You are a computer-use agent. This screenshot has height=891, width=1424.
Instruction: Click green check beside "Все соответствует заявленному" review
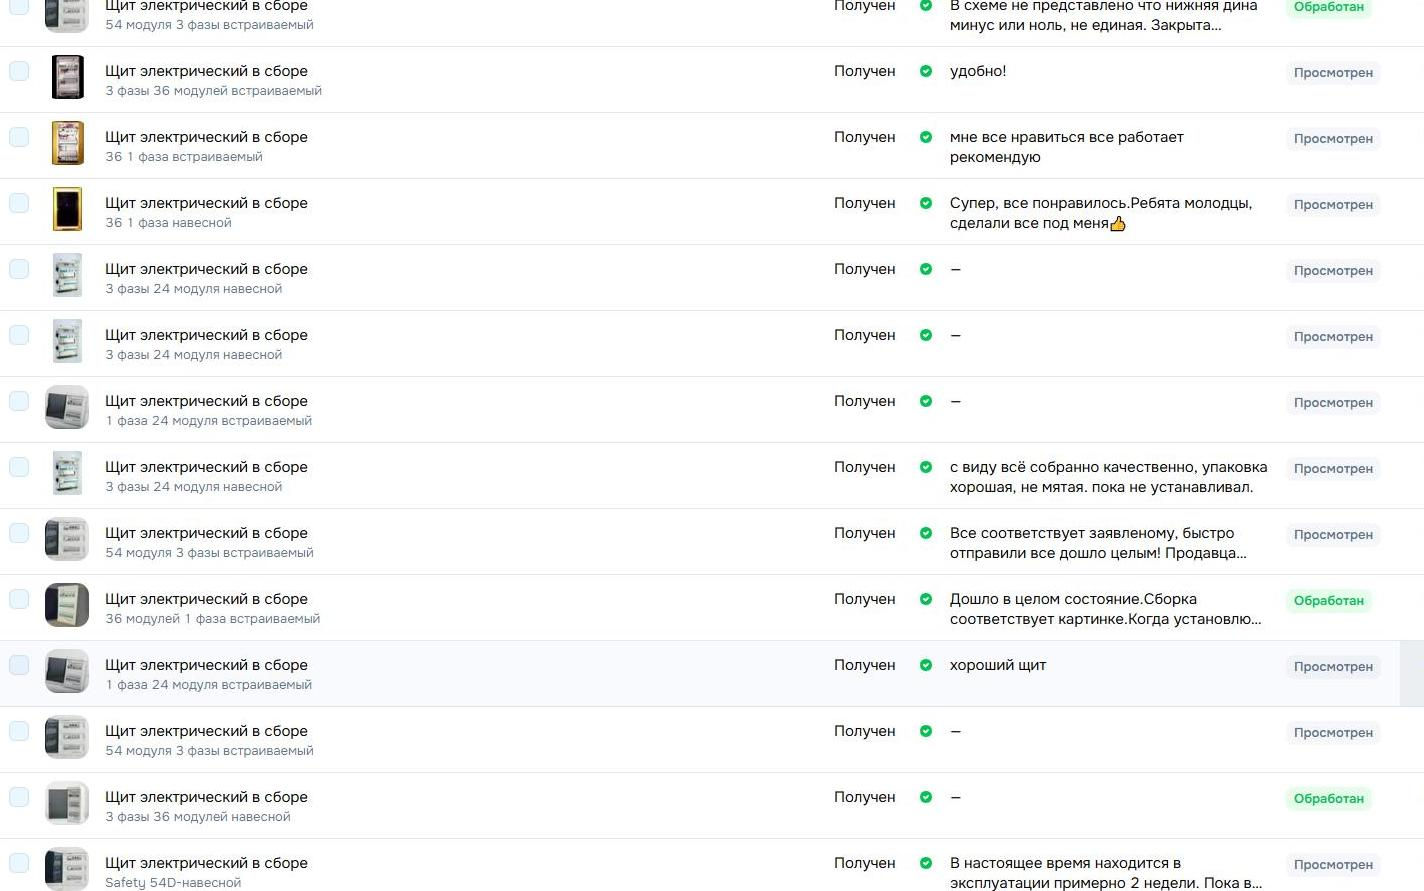(926, 533)
